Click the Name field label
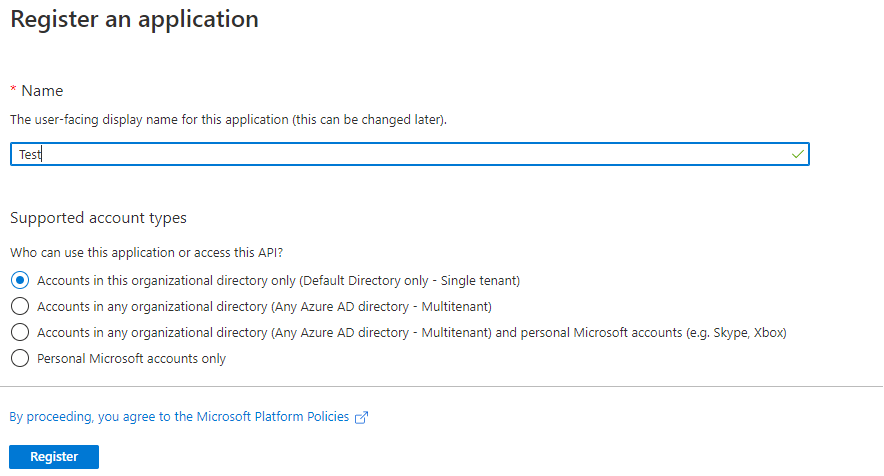The image size is (884, 476). pos(42,91)
